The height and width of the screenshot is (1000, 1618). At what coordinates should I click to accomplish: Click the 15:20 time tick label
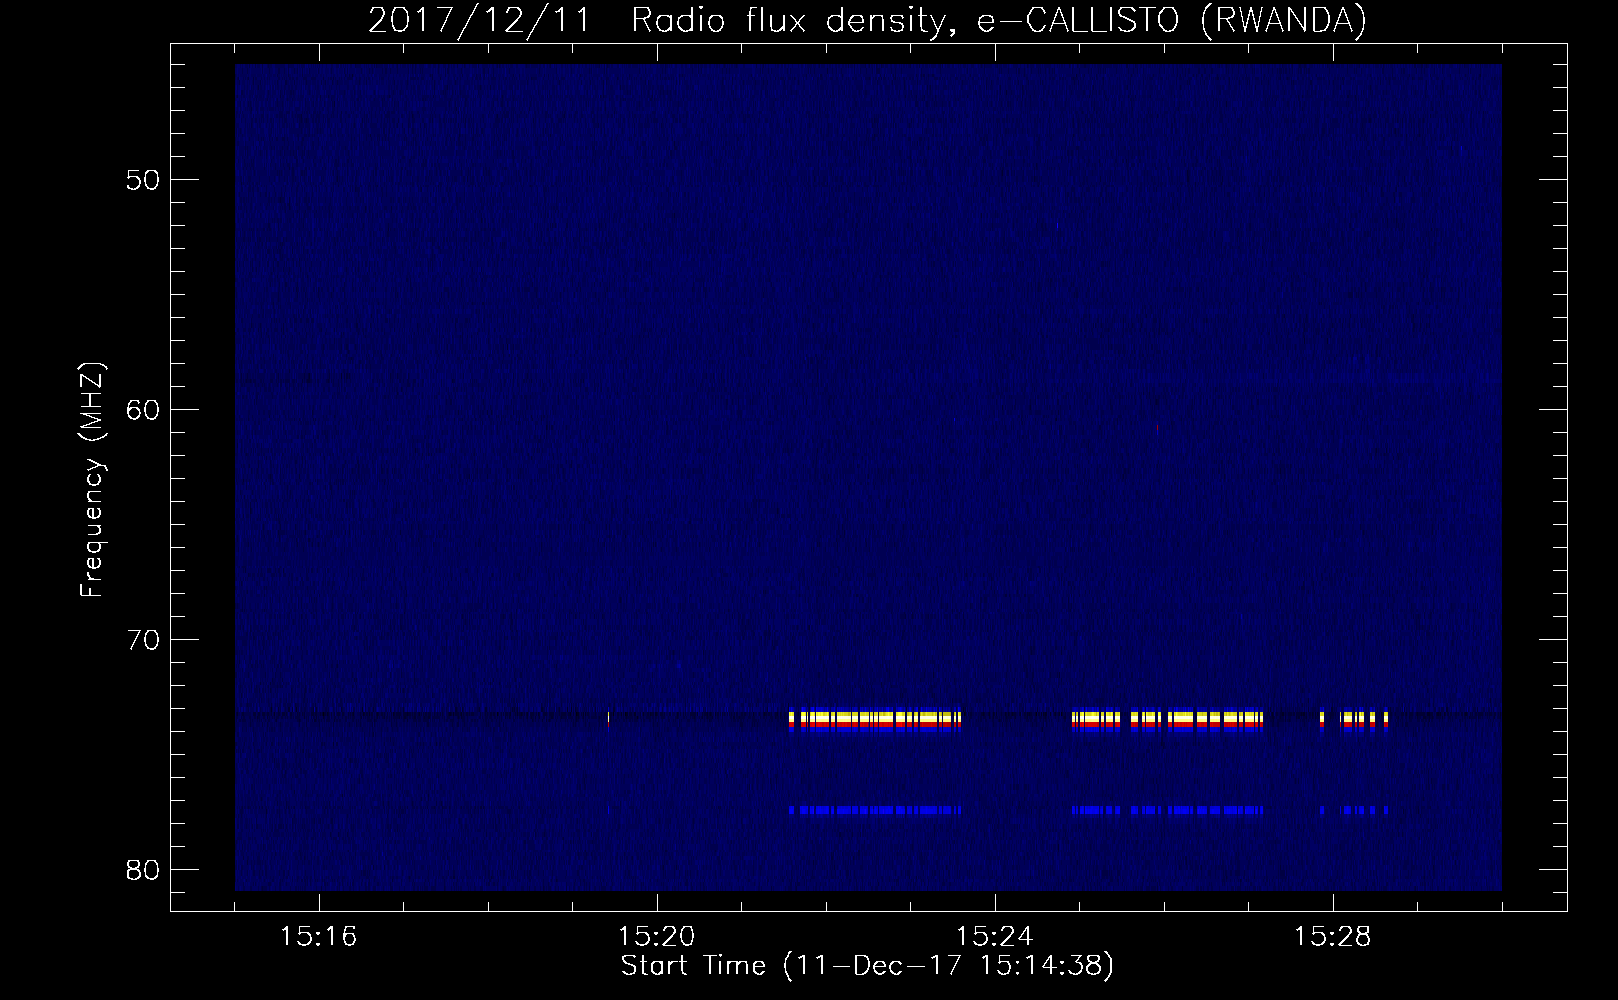(x=657, y=937)
